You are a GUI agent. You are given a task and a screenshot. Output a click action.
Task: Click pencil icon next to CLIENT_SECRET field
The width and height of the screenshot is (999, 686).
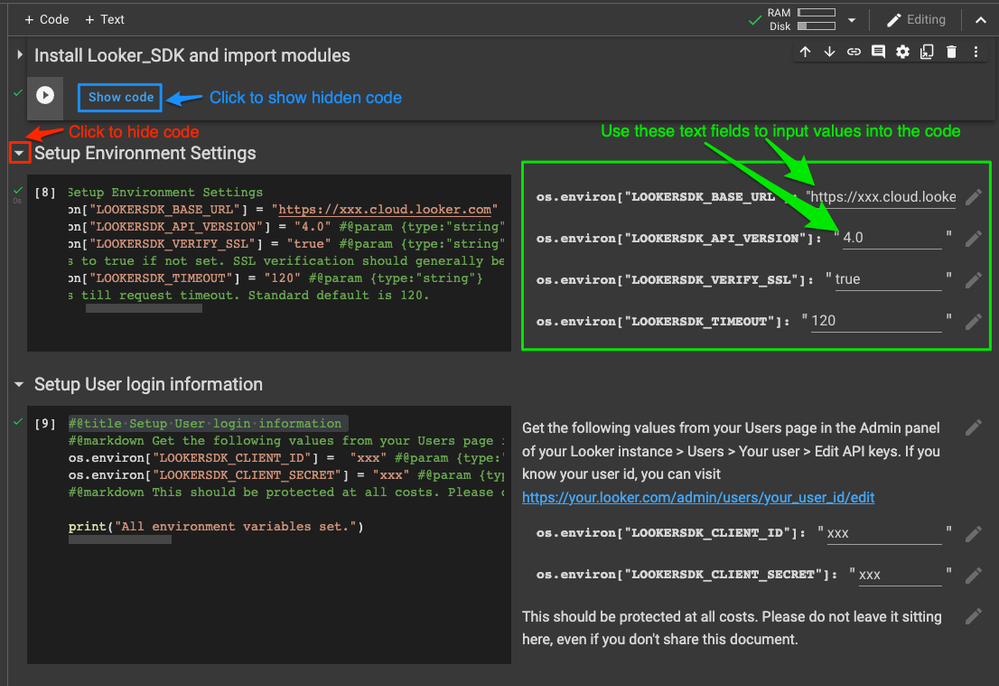[973, 575]
